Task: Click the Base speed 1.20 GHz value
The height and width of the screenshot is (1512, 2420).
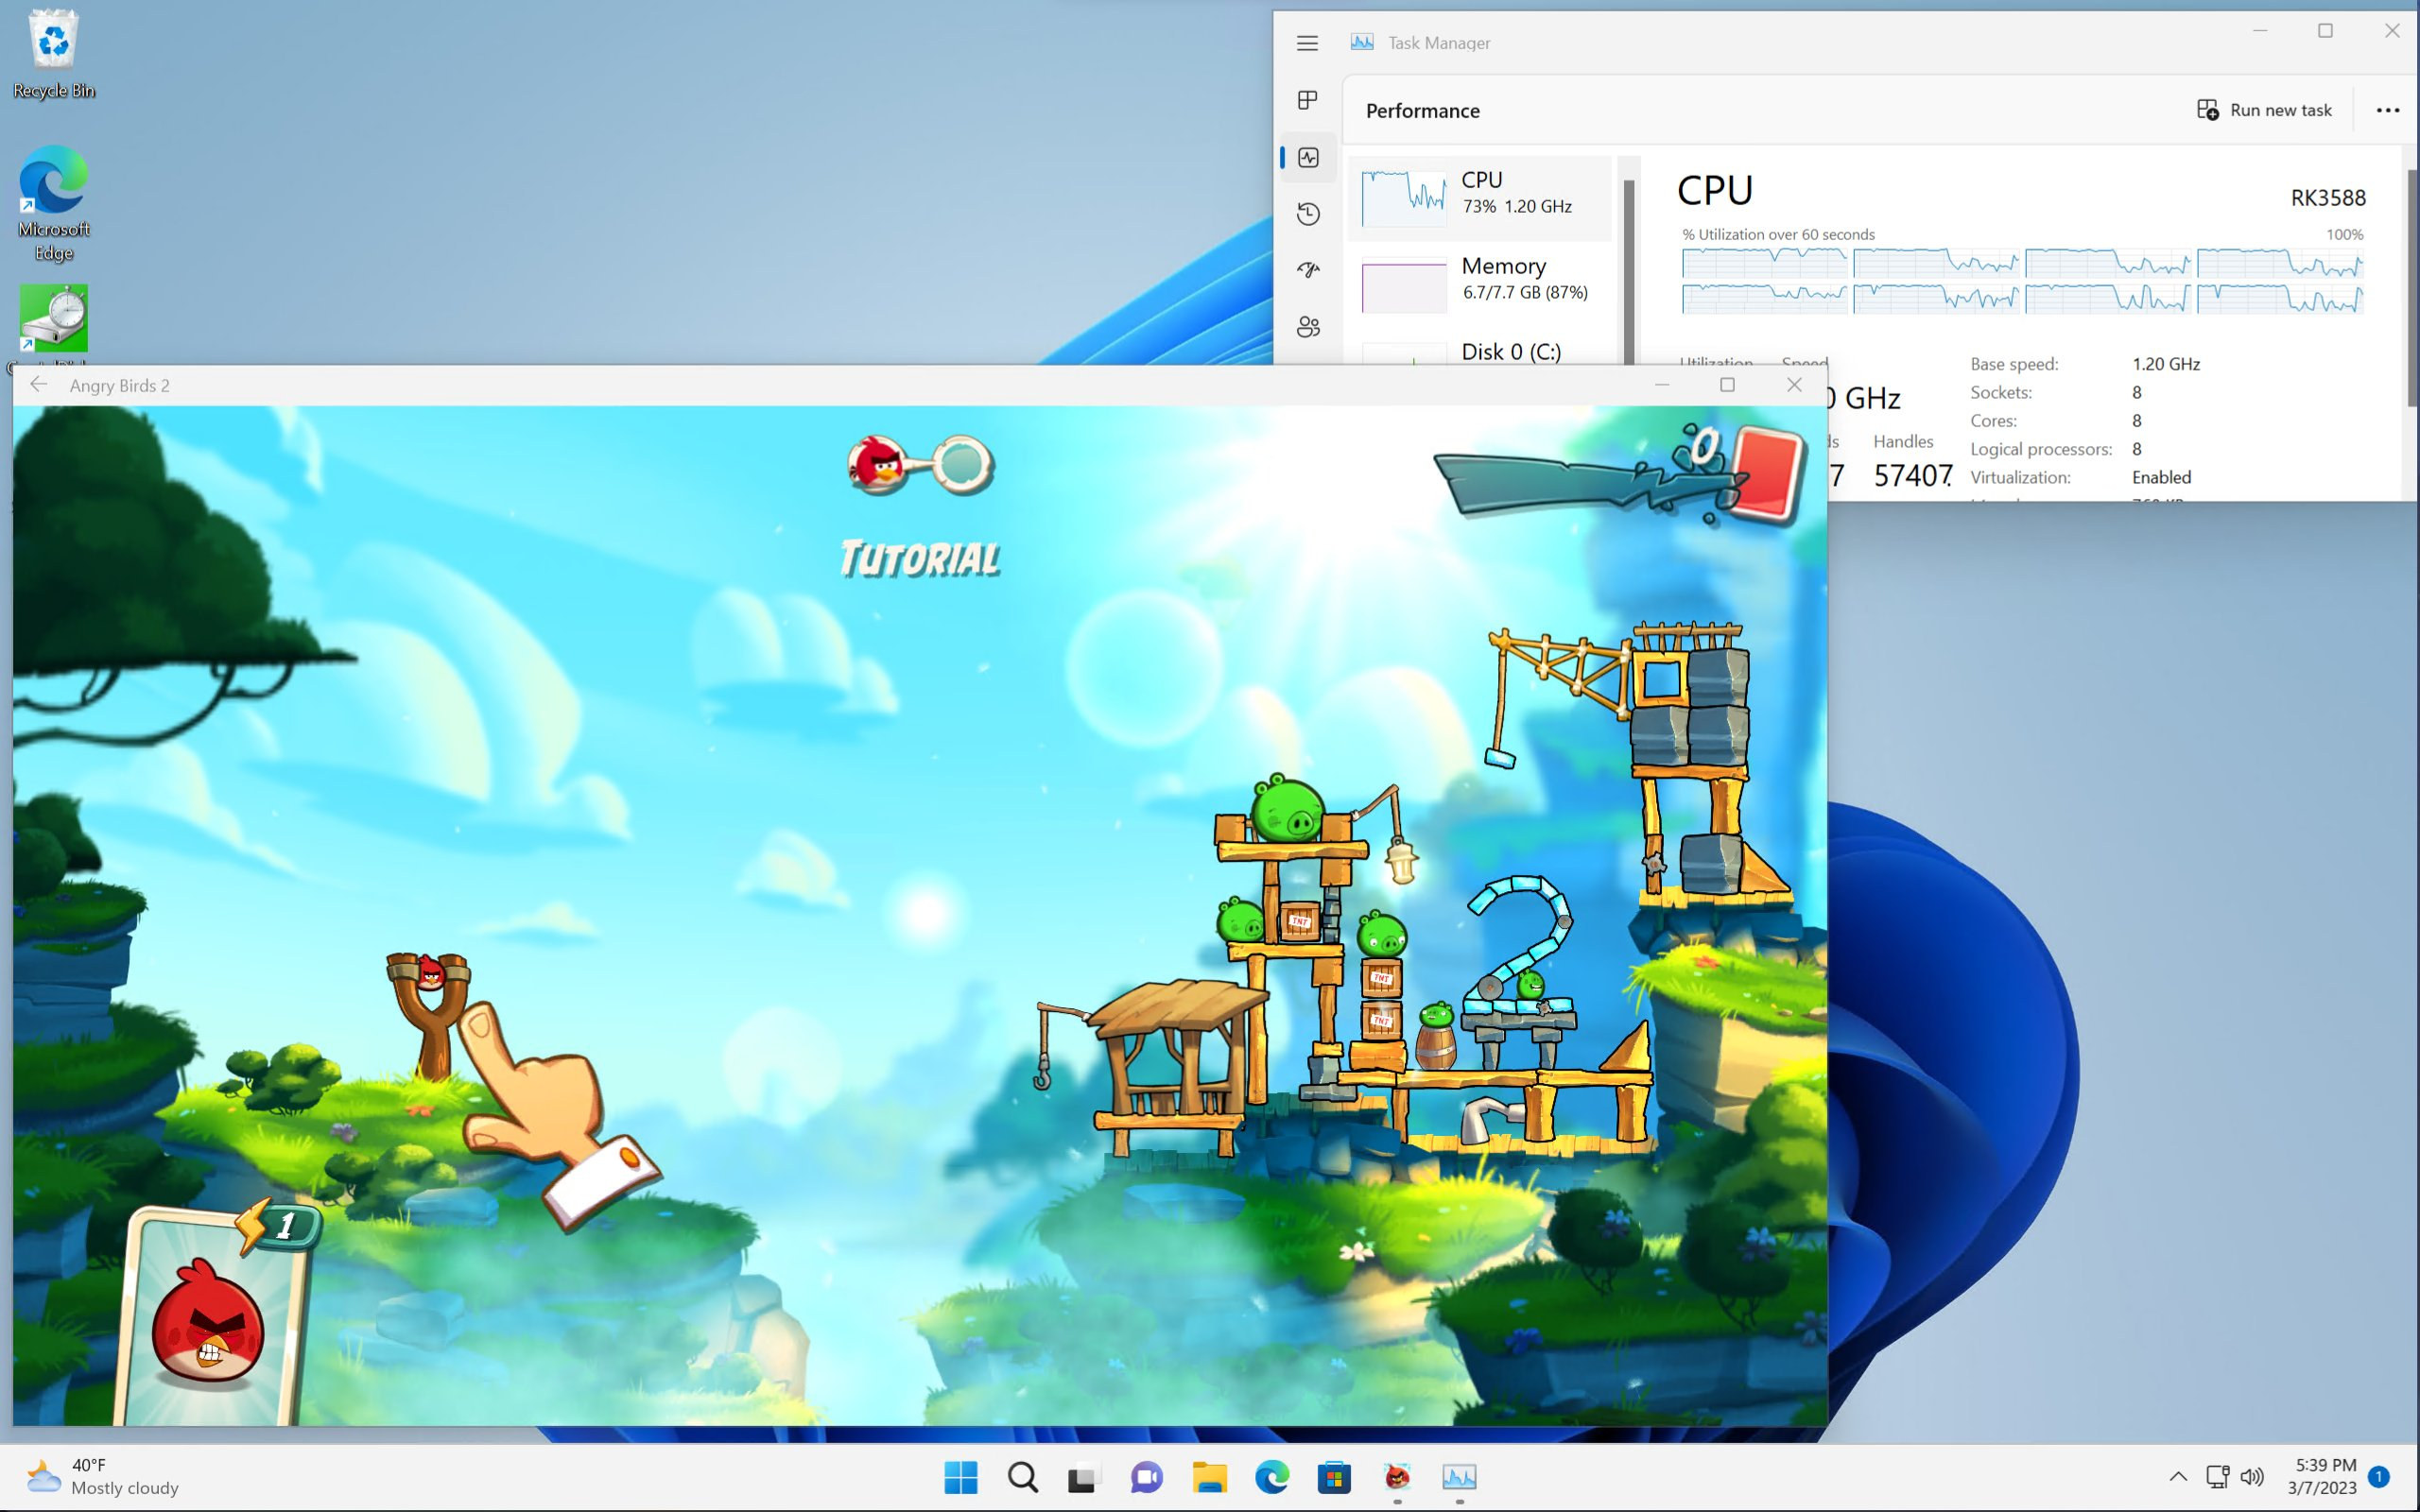Action: coord(2165,364)
